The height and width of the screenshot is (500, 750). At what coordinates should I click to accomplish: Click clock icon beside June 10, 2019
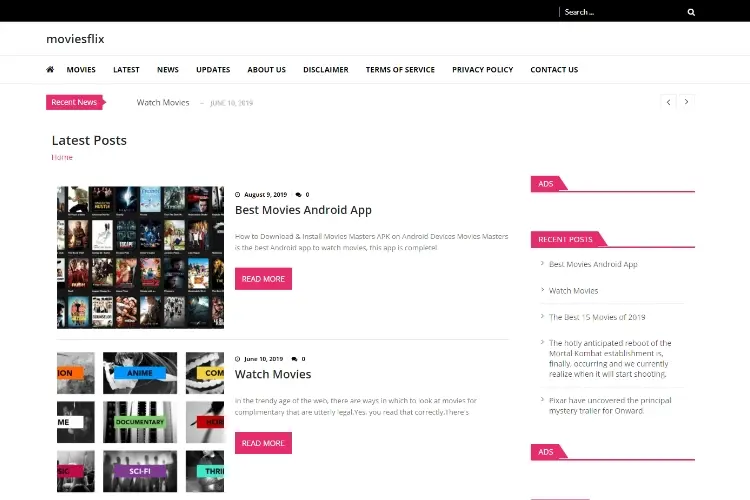coord(237,359)
